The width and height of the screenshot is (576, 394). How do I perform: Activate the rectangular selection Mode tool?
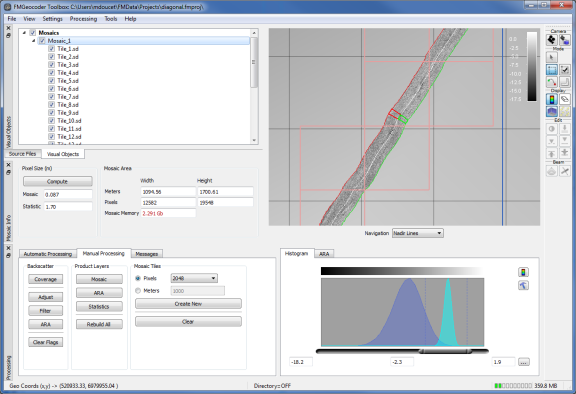coord(551,69)
